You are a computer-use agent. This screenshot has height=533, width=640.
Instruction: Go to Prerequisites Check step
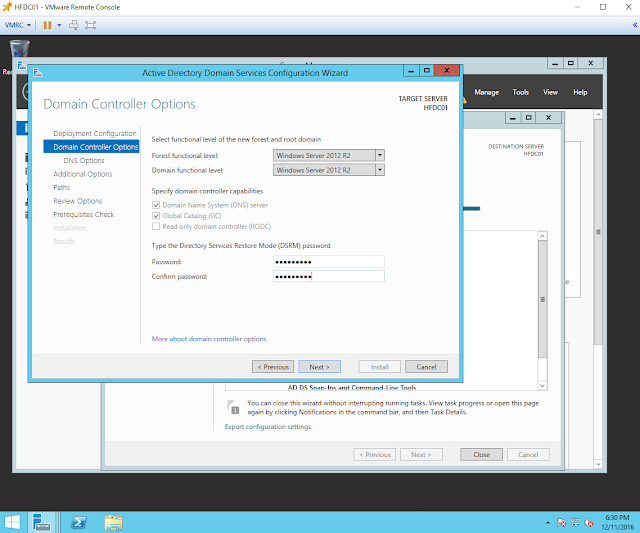[x=84, y=214]
